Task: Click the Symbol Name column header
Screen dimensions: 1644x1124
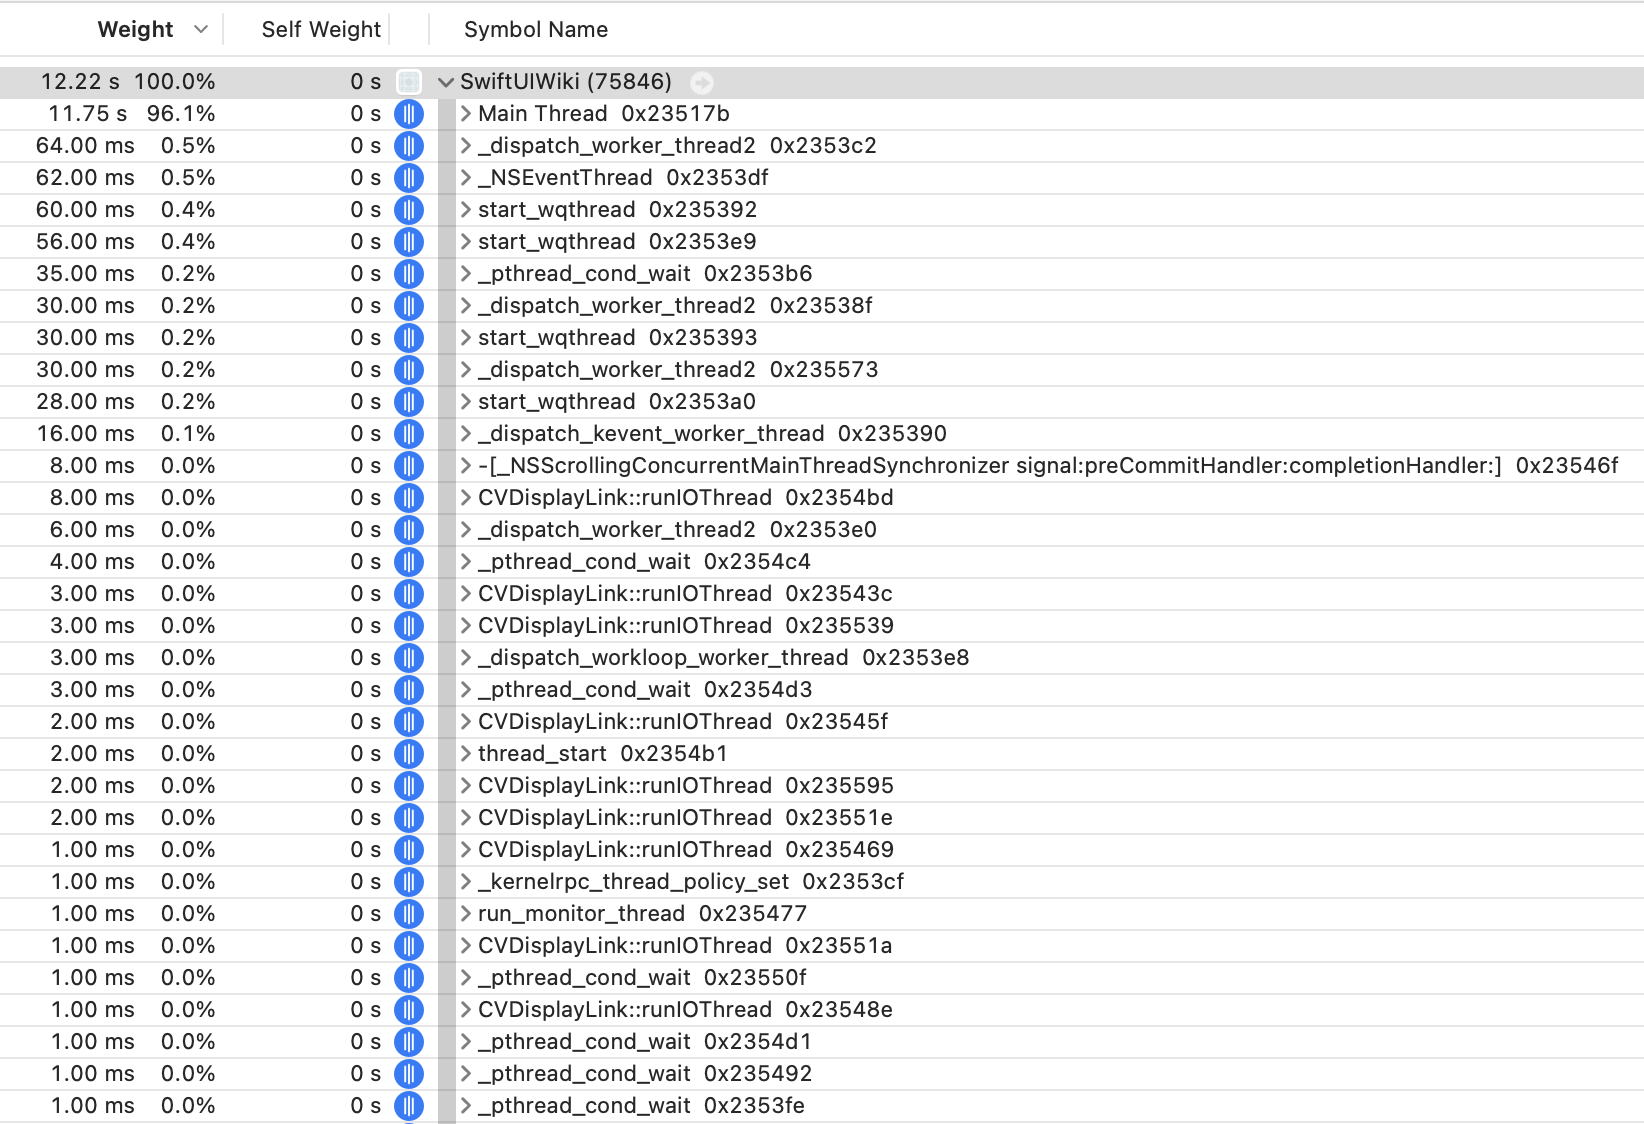Action: coord(535,29)
